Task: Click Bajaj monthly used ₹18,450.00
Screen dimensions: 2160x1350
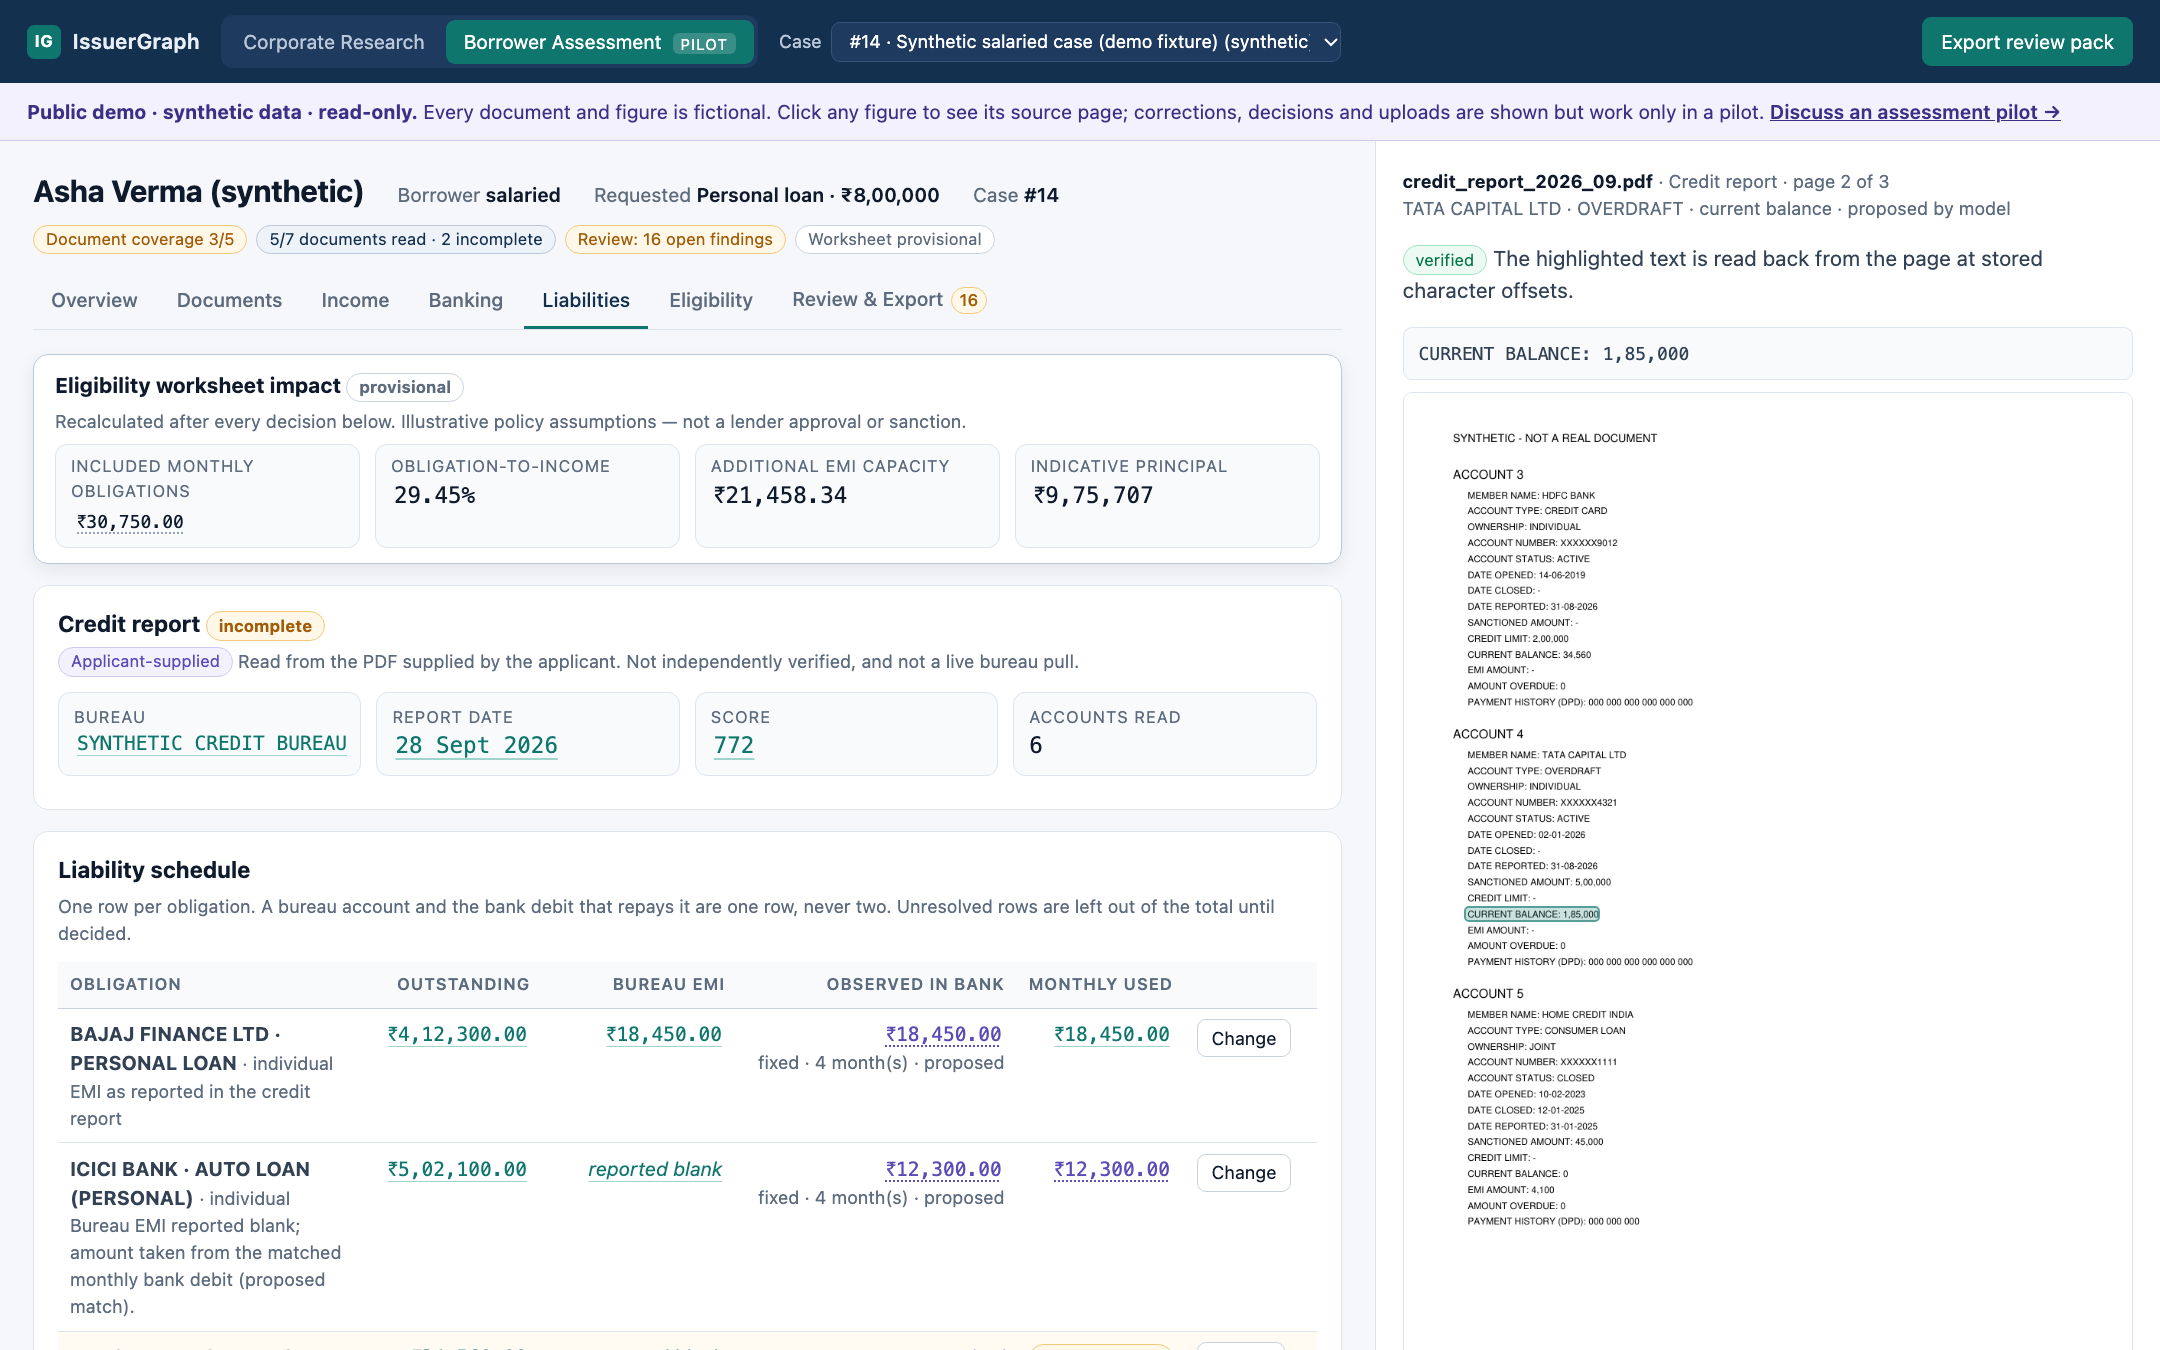Action: [1111, 1034]
